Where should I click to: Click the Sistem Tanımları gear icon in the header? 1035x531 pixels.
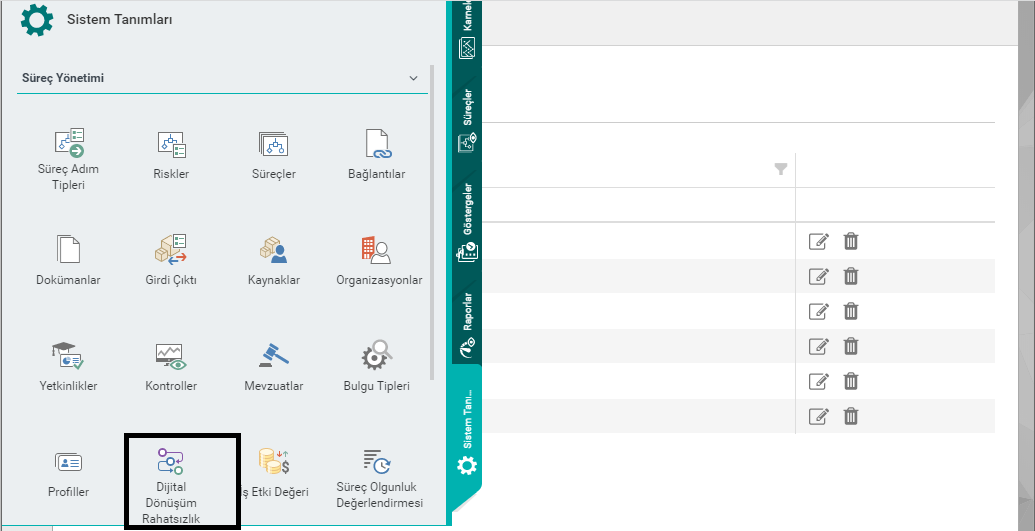[x=37, y=19]
